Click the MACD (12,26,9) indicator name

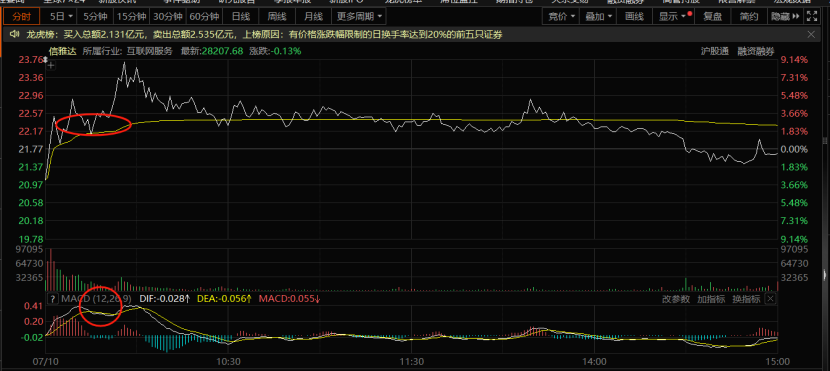pyautogui.click(x=96, y=299)
